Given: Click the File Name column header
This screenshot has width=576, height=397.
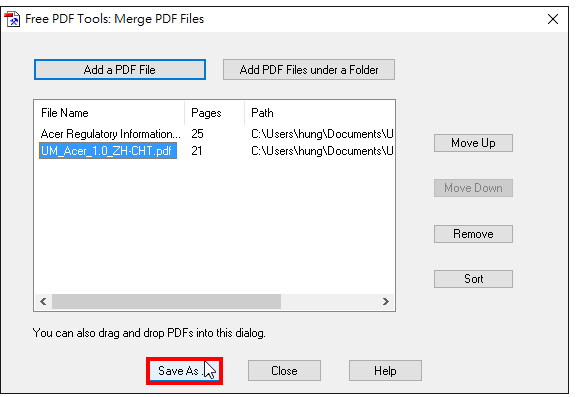Looking at the screenshot, I should [109, 113].
